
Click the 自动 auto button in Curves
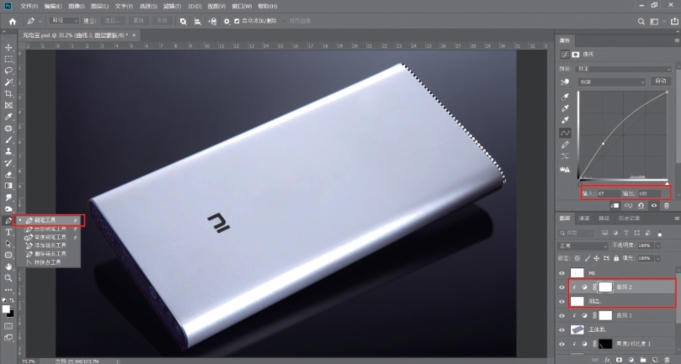tap(661, 81)
